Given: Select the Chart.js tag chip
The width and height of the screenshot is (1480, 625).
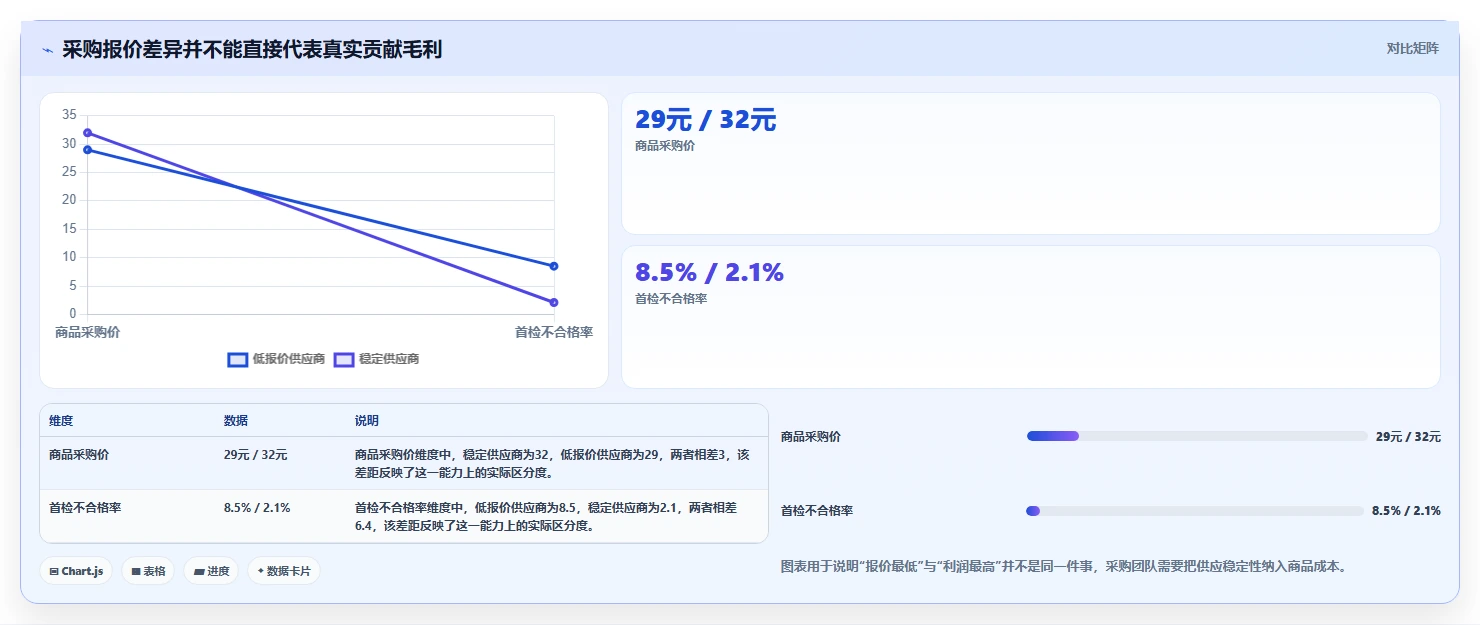Looking at the screenshot, I should 76,571.
